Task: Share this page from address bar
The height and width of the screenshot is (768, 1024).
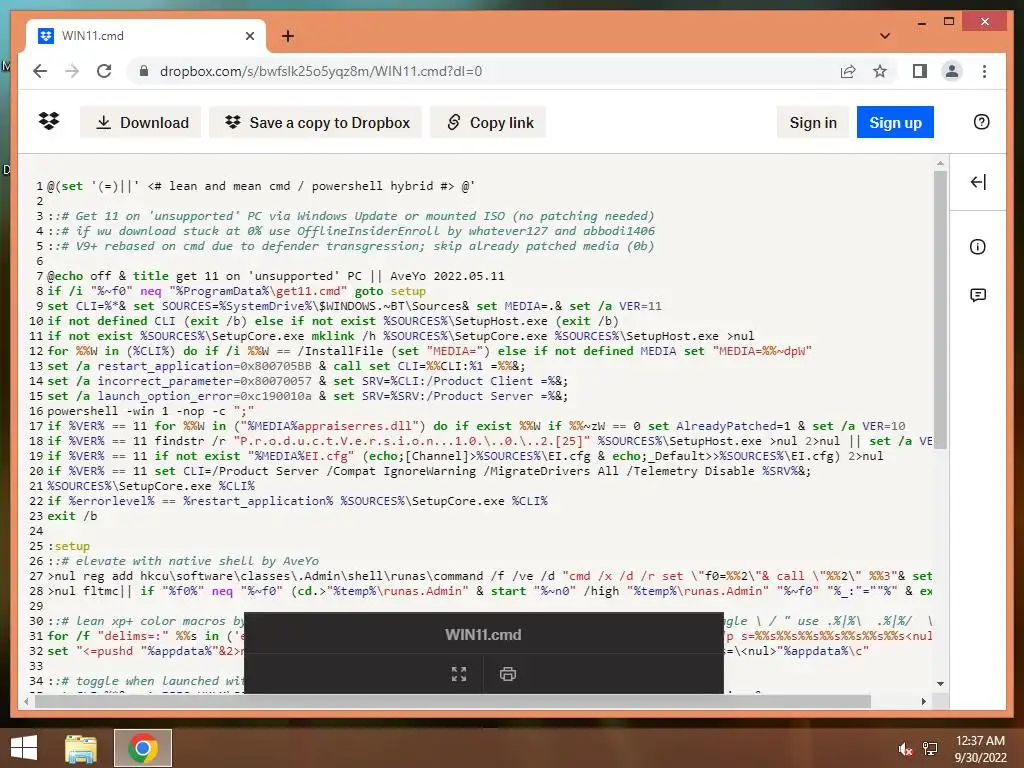Action: pyautogui.click(x=848, y=71)
